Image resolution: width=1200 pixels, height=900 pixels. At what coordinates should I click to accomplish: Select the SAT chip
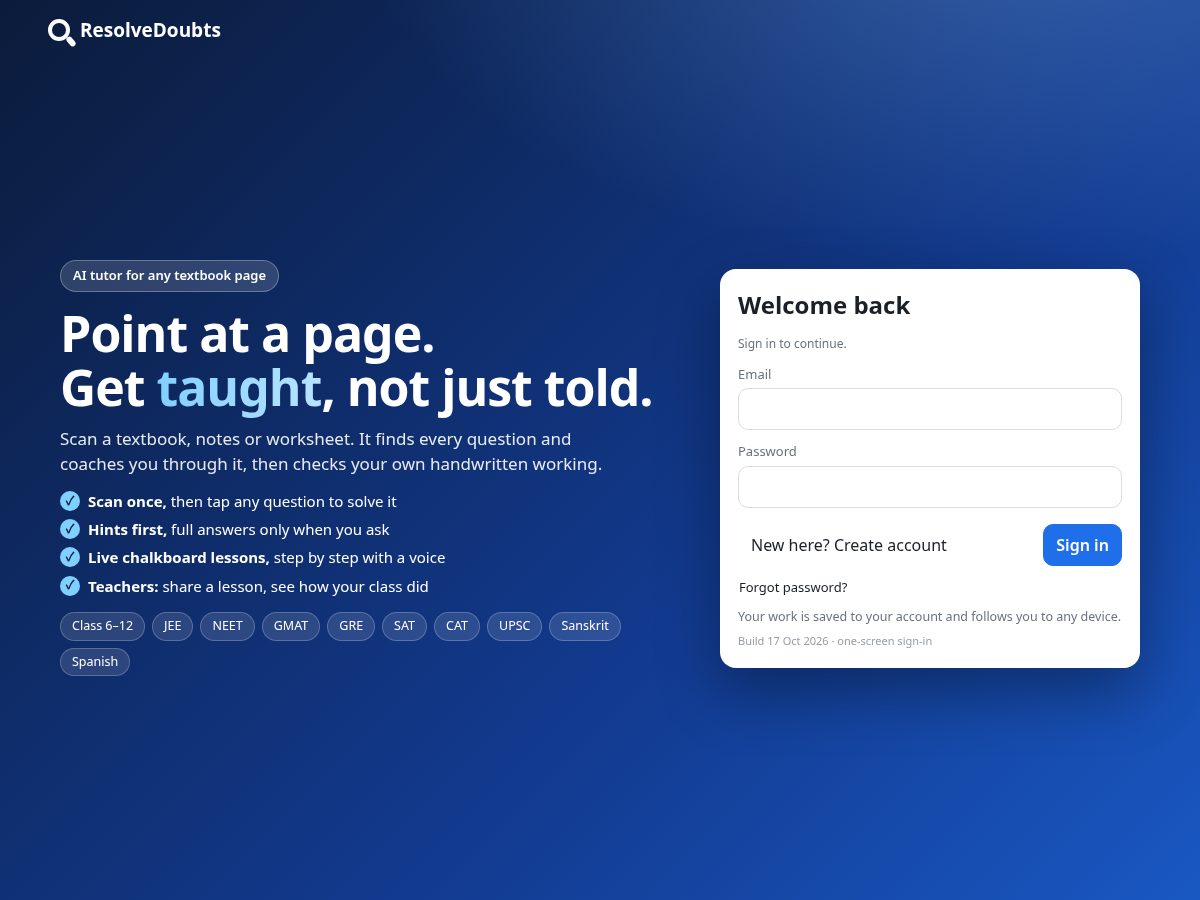pyautogui.click(x=404, y=626)
